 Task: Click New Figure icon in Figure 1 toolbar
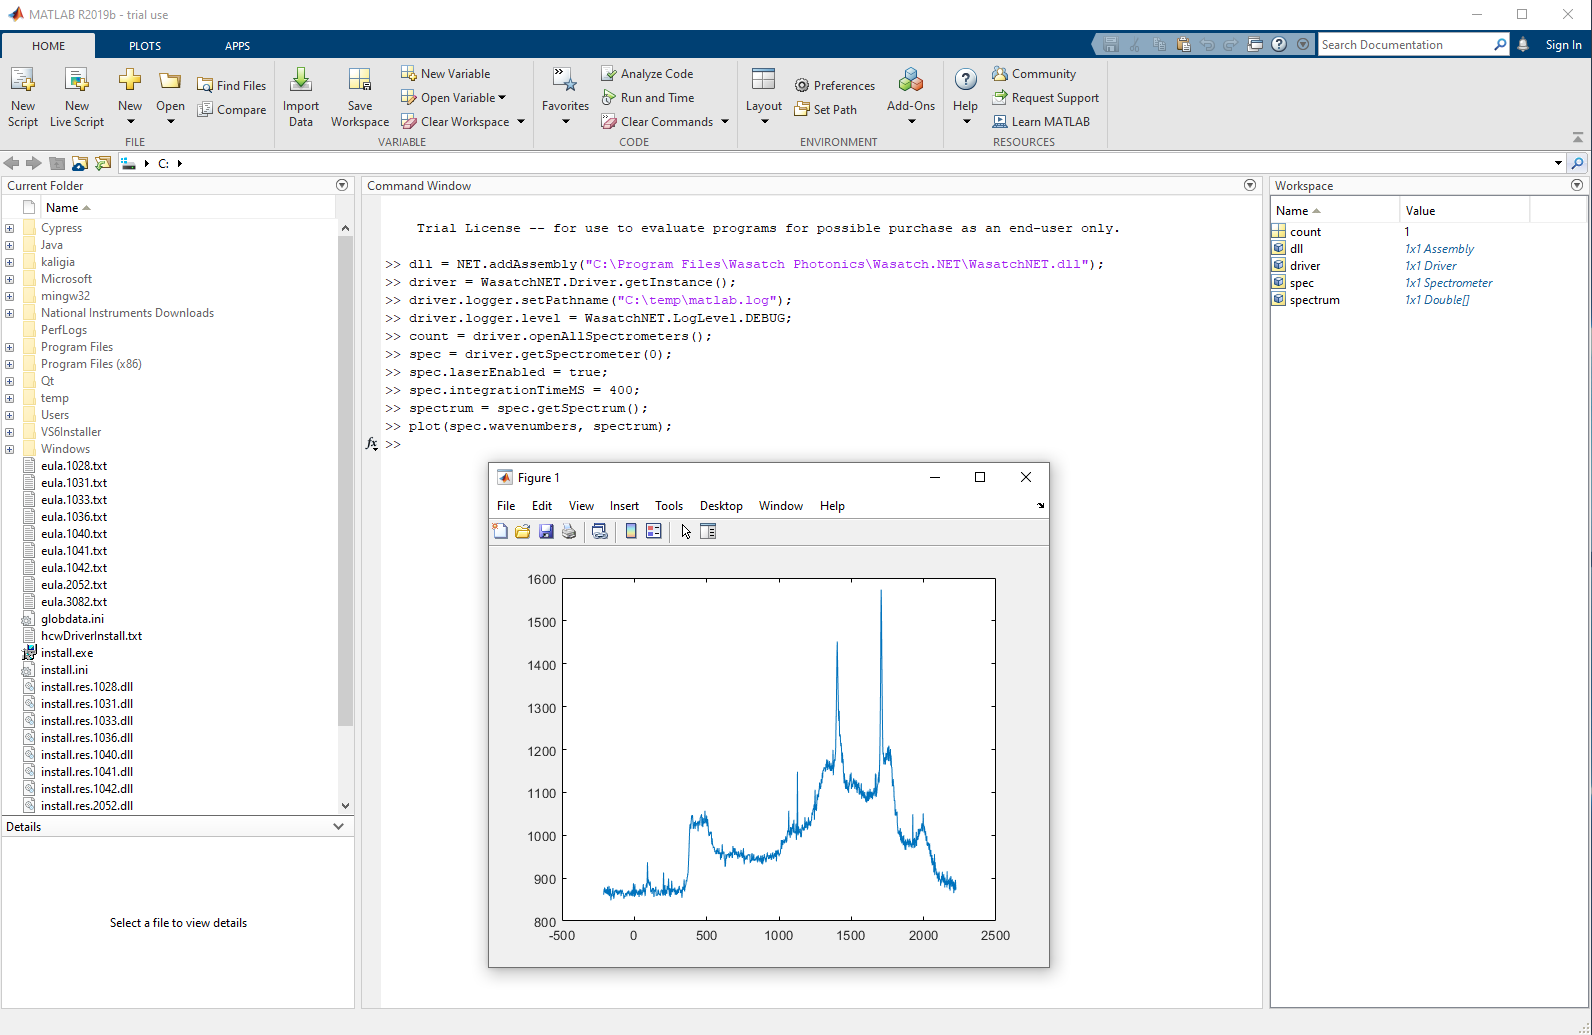click(500, 531)
